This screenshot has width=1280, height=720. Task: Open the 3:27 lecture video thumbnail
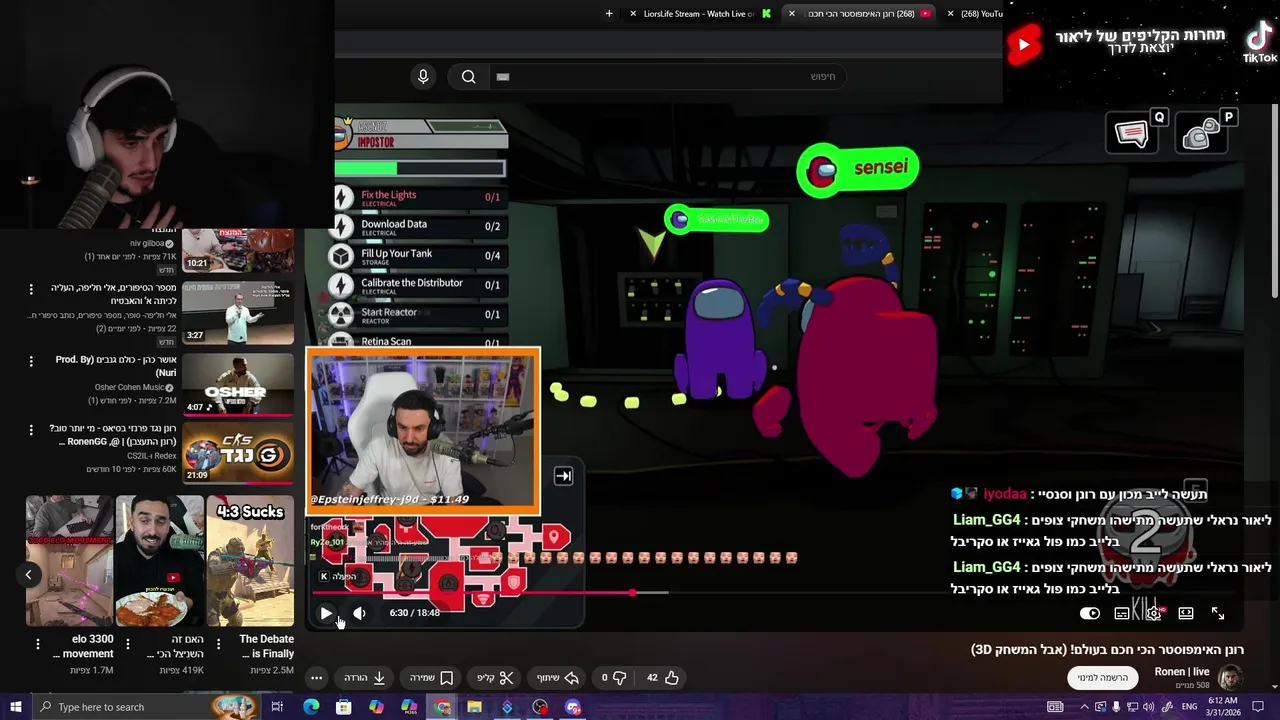238,312
